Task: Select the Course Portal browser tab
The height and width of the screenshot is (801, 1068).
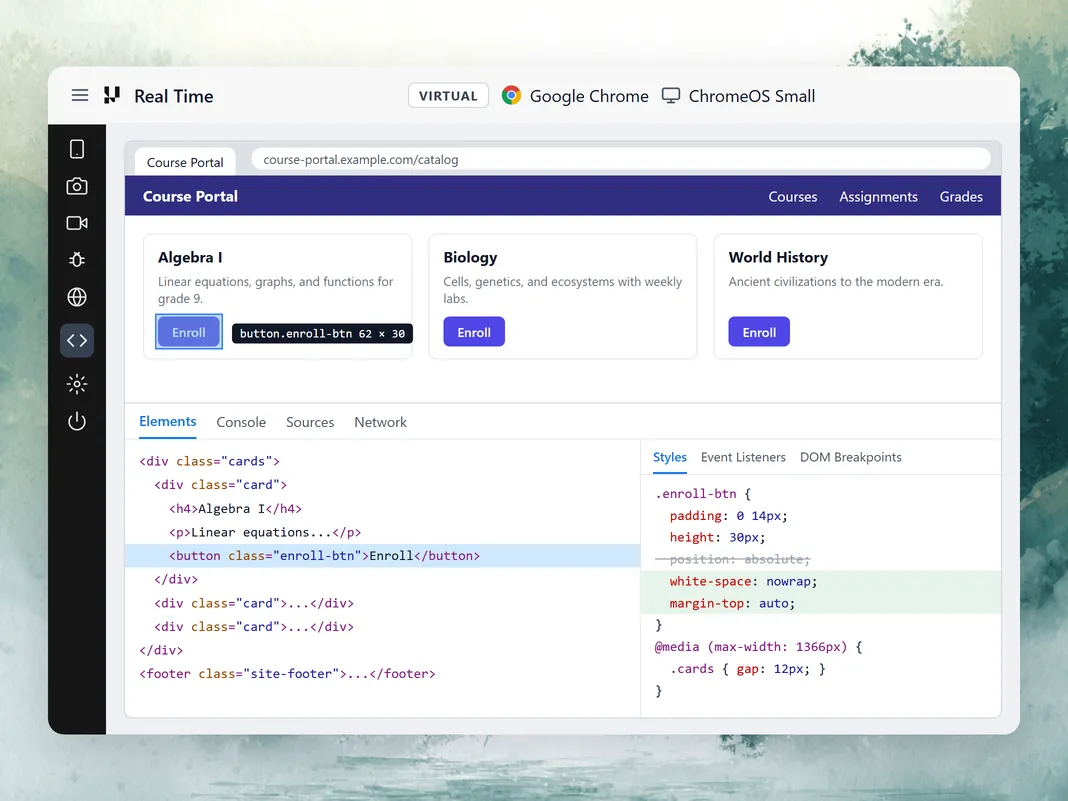Action: [185, 162]
